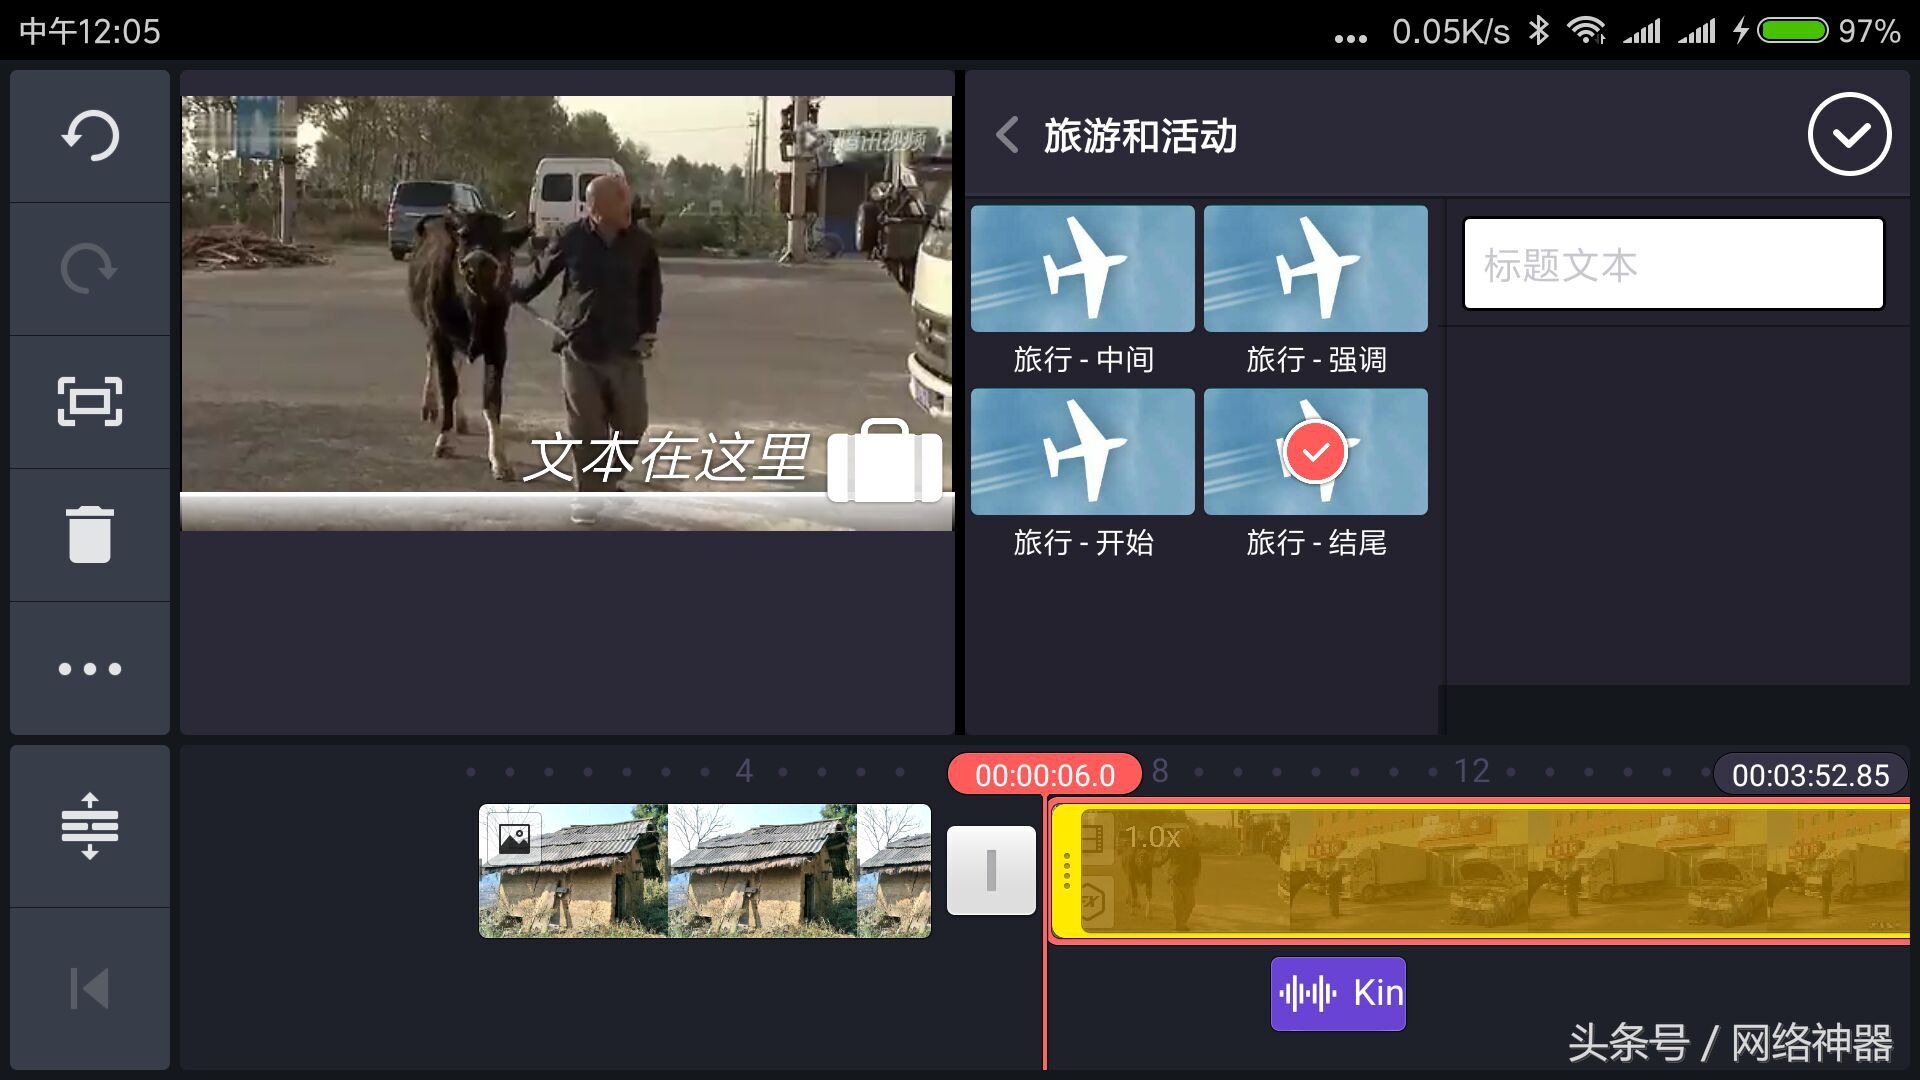
Task: Open the full-screen preview tool
Action: click(88, 400)
